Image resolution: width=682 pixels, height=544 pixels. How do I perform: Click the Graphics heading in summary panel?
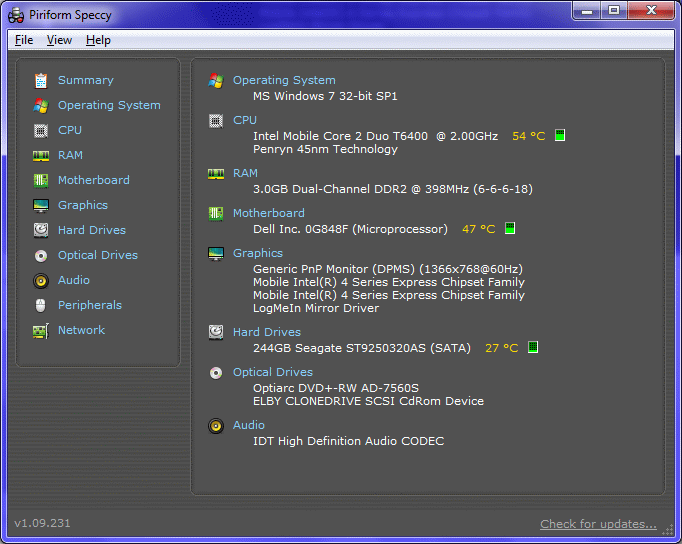[258, 254]
